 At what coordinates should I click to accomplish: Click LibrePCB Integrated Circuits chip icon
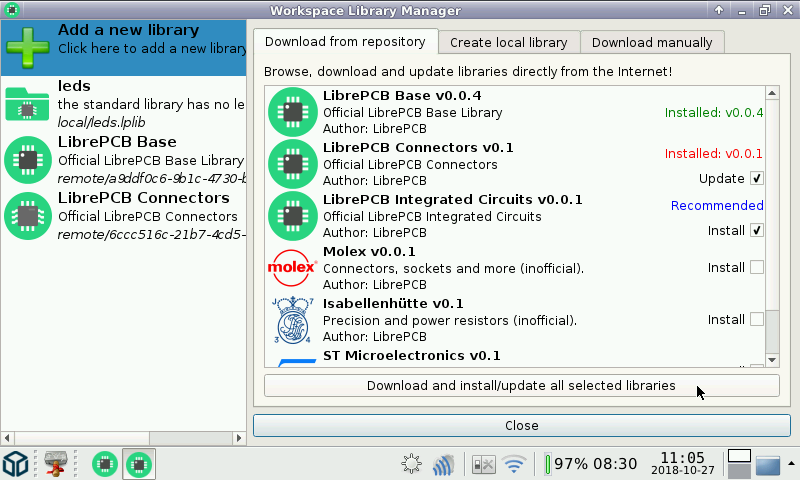point(293,215)
